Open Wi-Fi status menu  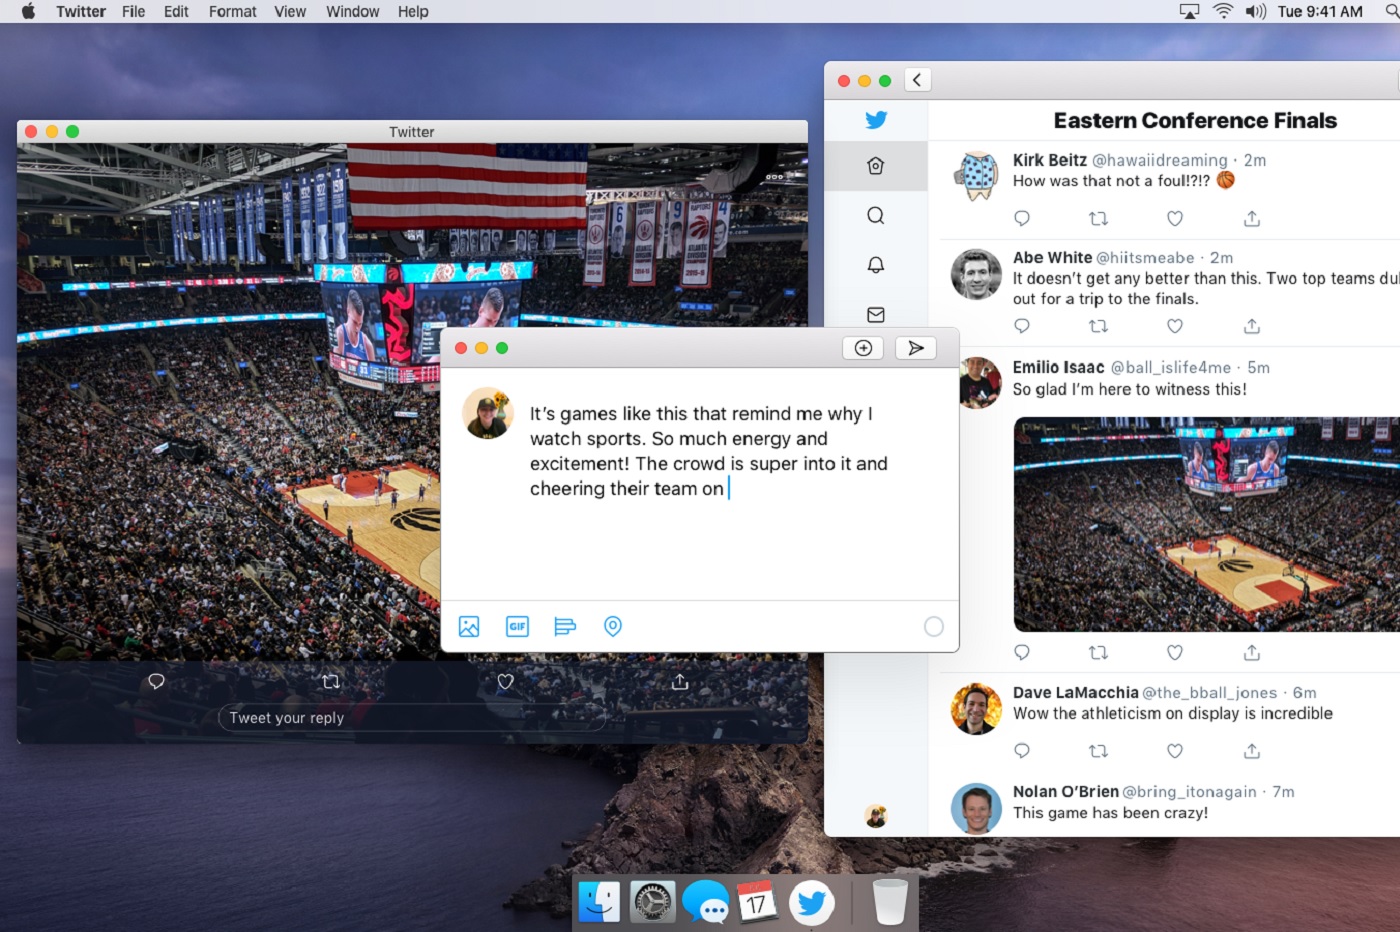point(1223,11)
